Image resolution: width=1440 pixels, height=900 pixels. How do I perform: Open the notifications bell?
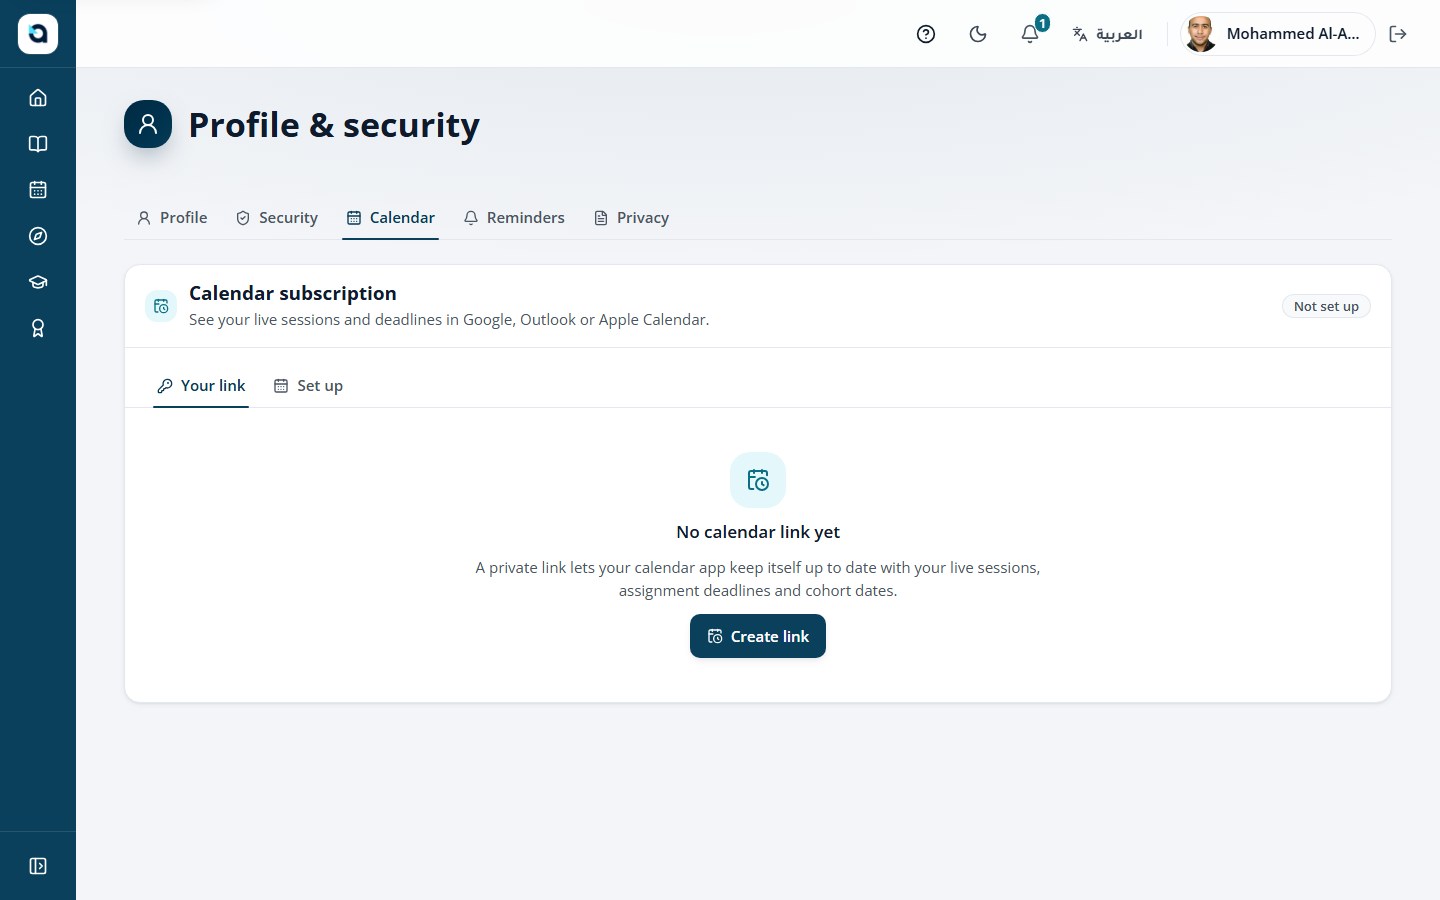(1030, 34)
